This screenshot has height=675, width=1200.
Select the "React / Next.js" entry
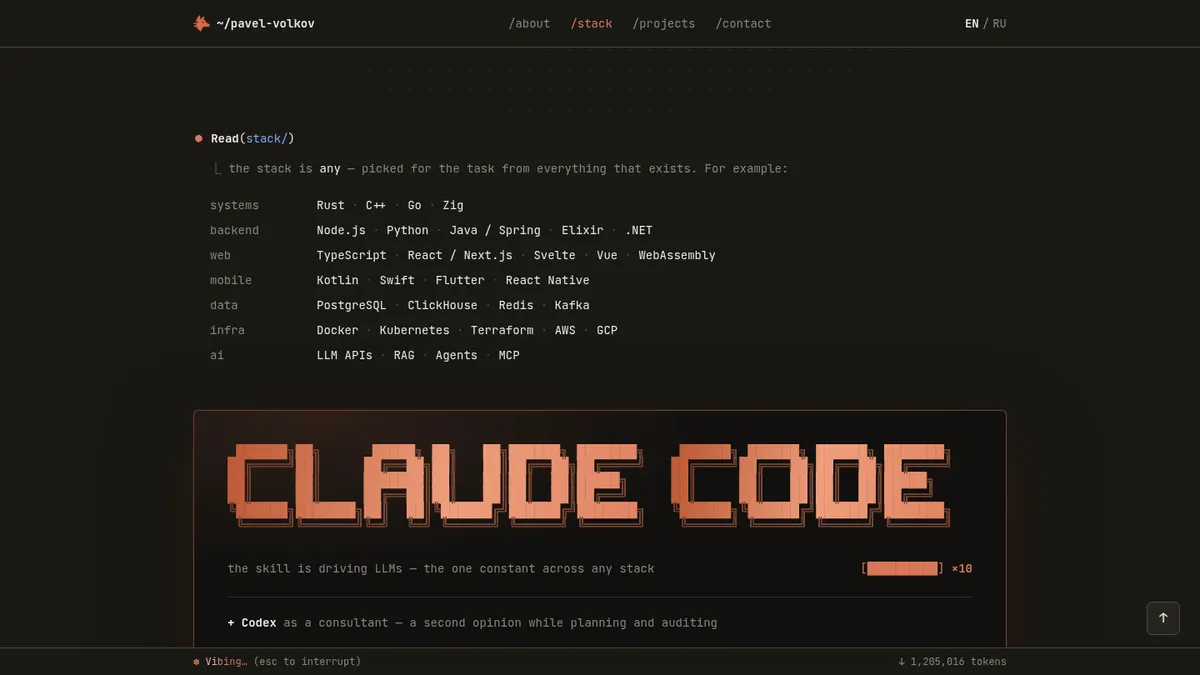click(460, 255)
